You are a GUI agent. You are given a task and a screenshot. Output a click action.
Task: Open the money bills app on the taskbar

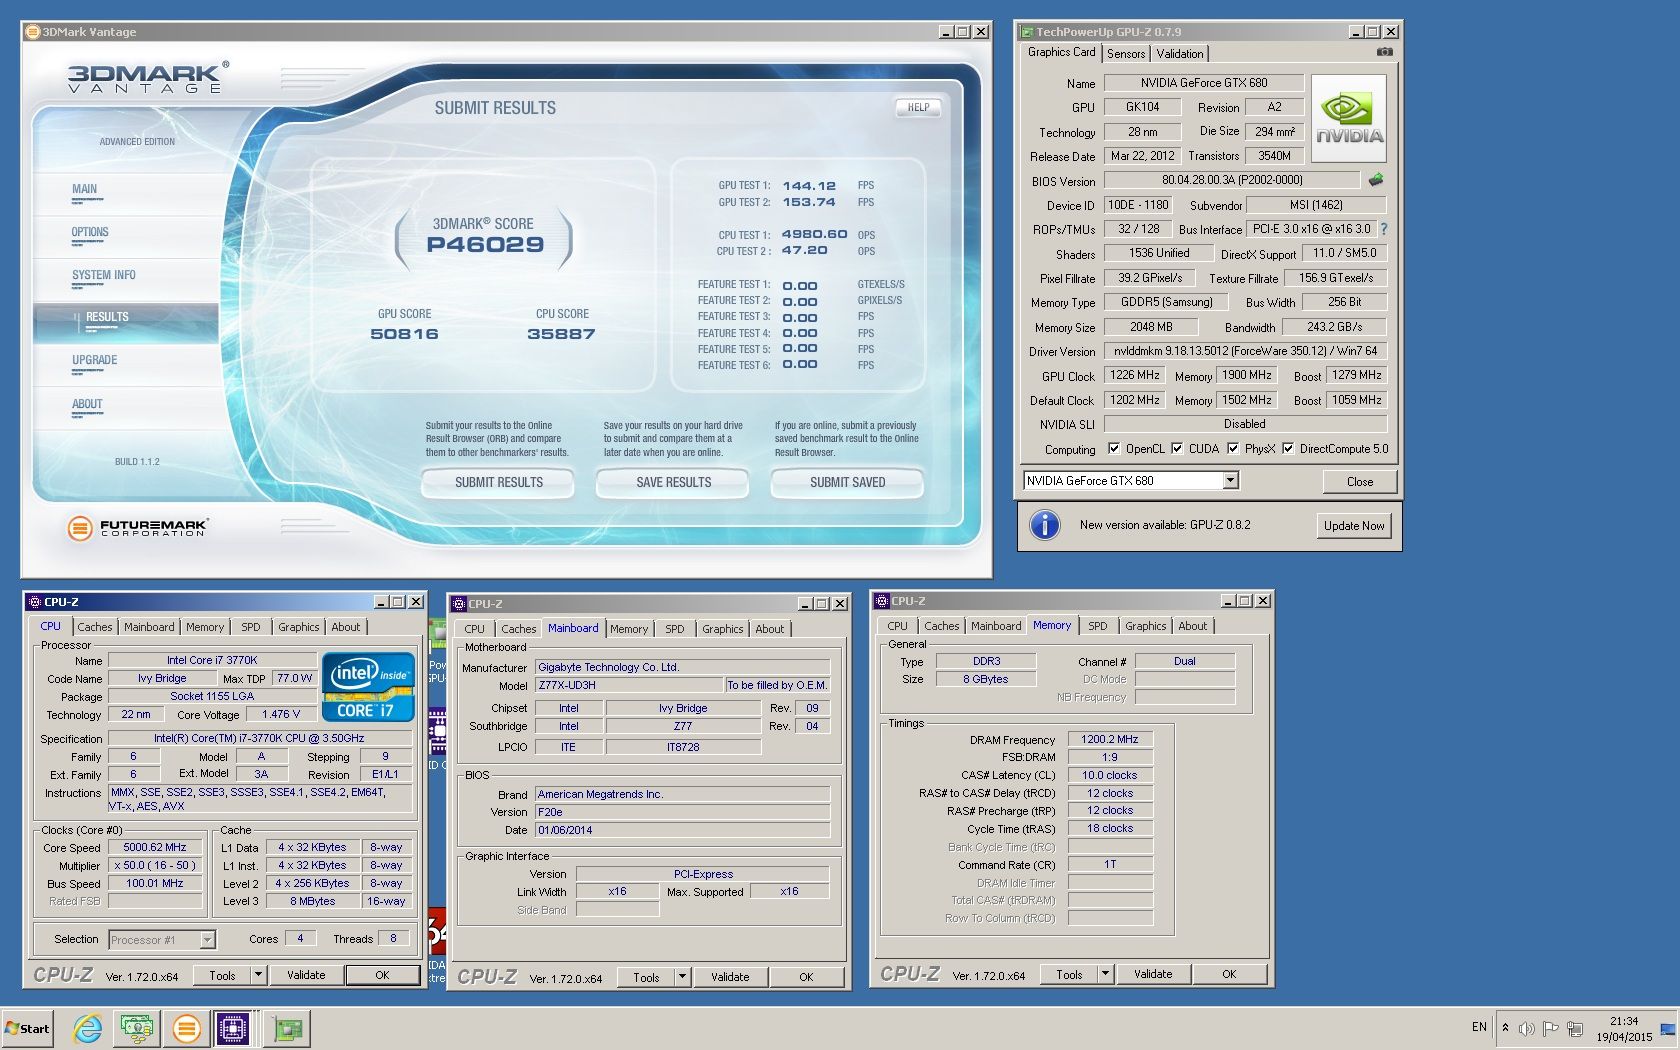point(136,1028)
